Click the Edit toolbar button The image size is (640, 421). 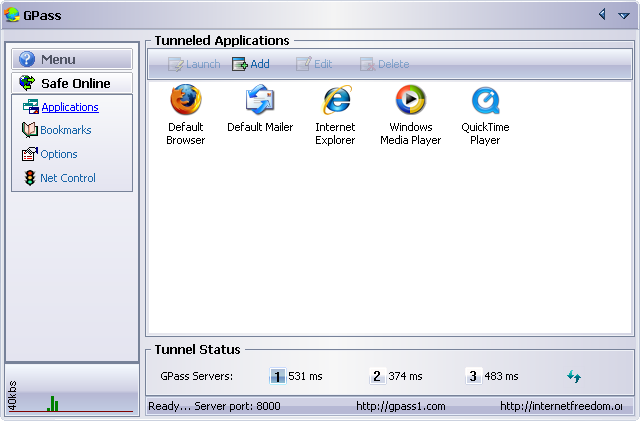pyautogui.click(x=314, y=64)
